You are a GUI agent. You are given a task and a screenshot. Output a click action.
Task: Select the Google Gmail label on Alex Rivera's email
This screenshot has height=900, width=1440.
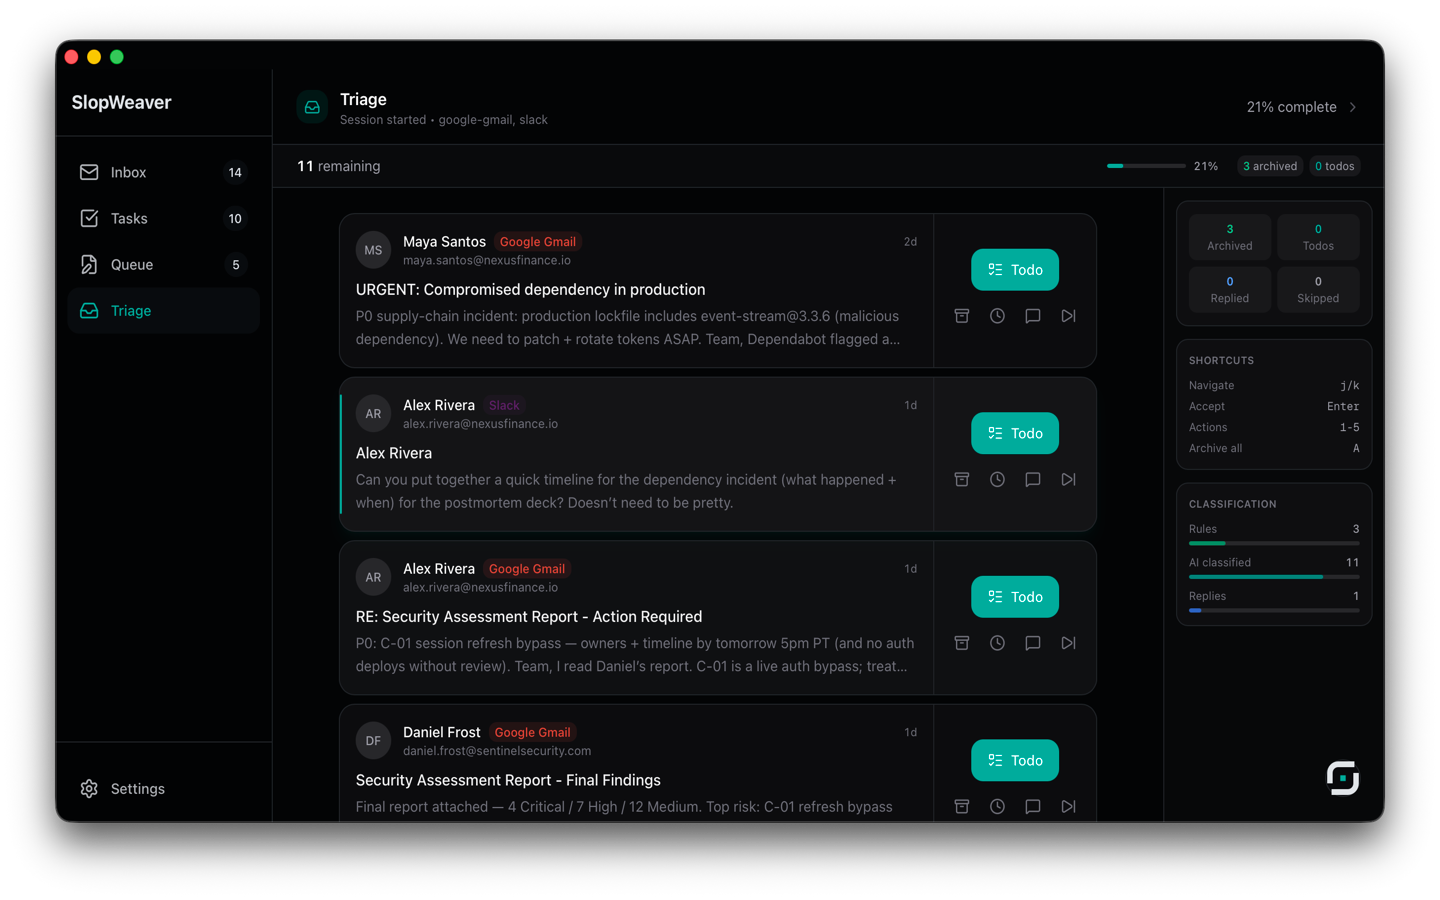point(526,568)
